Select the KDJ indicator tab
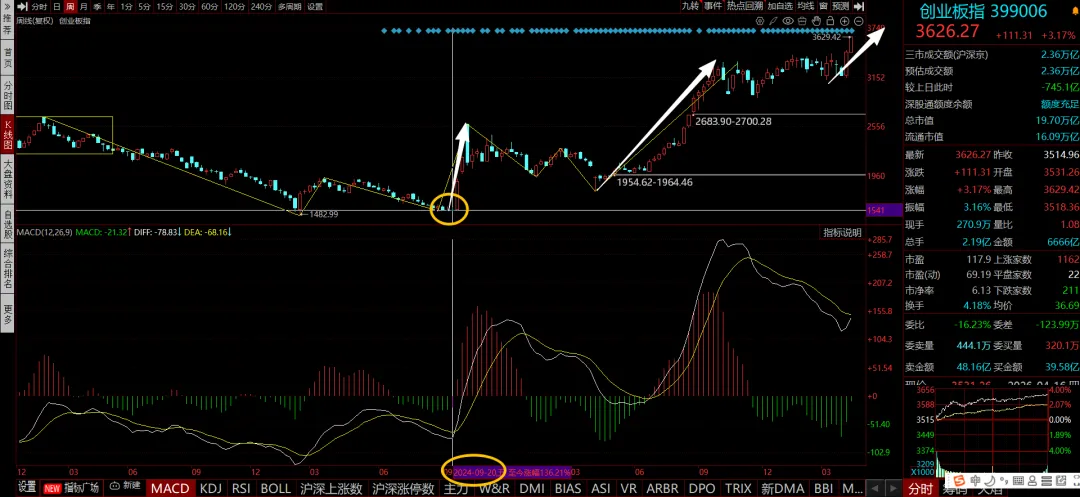This screenshot has height=497, width=1080. (212, 488)
